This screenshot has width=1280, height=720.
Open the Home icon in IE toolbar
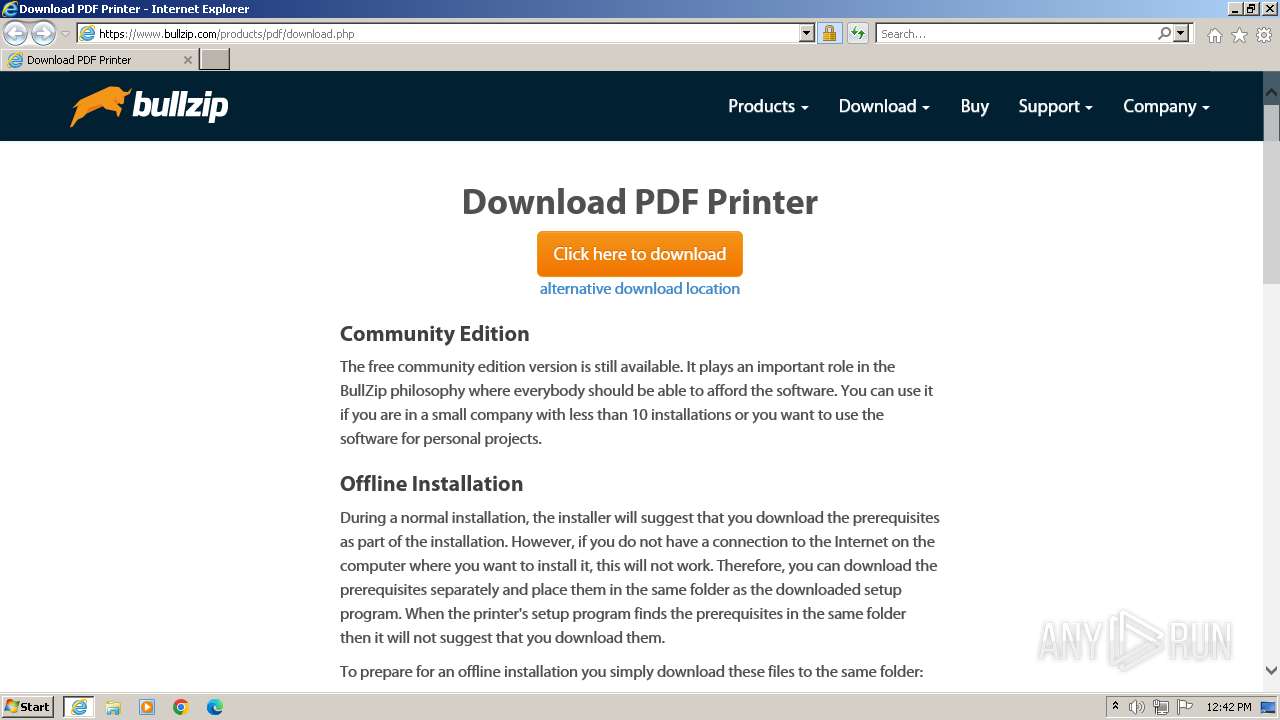pos(1214,35)
